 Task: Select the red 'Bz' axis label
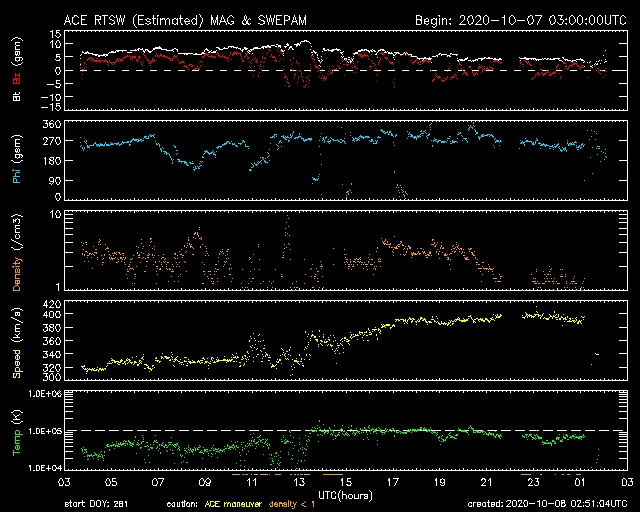click(x=17, y=79)
